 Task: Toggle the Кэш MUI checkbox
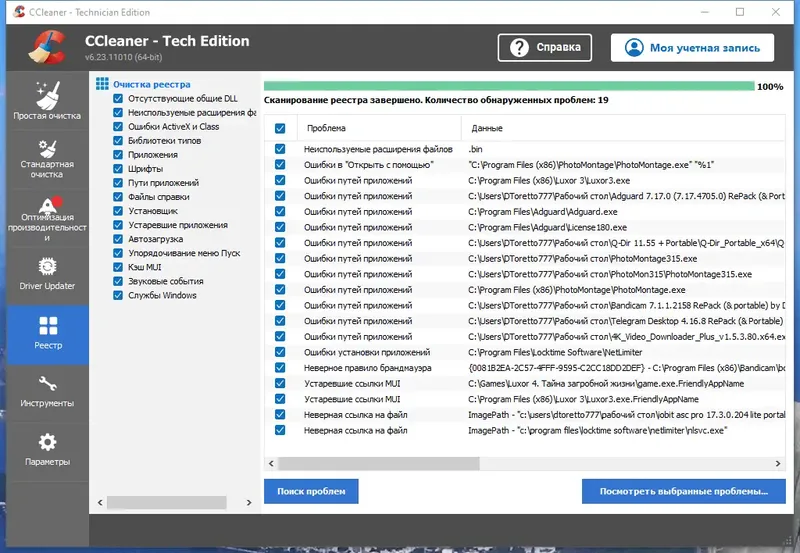point(118,267)
